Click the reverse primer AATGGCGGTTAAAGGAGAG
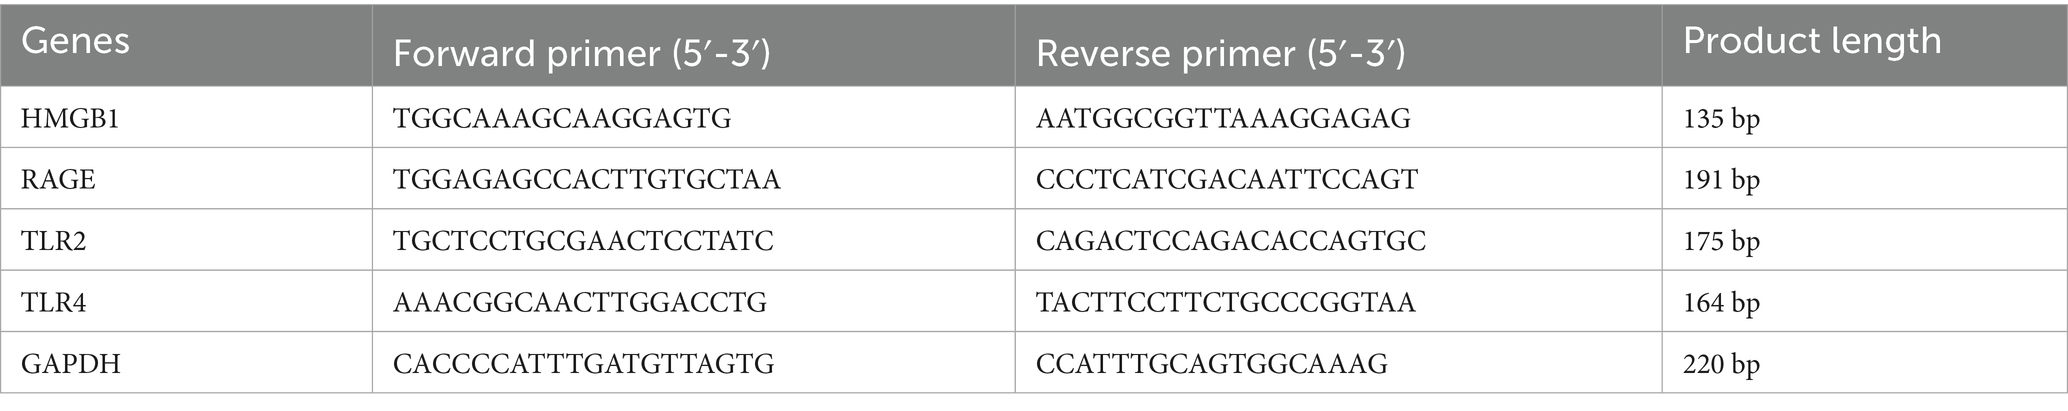Screen dimensions: 2068x411 pyautogui.click(x=1223, y=119)
